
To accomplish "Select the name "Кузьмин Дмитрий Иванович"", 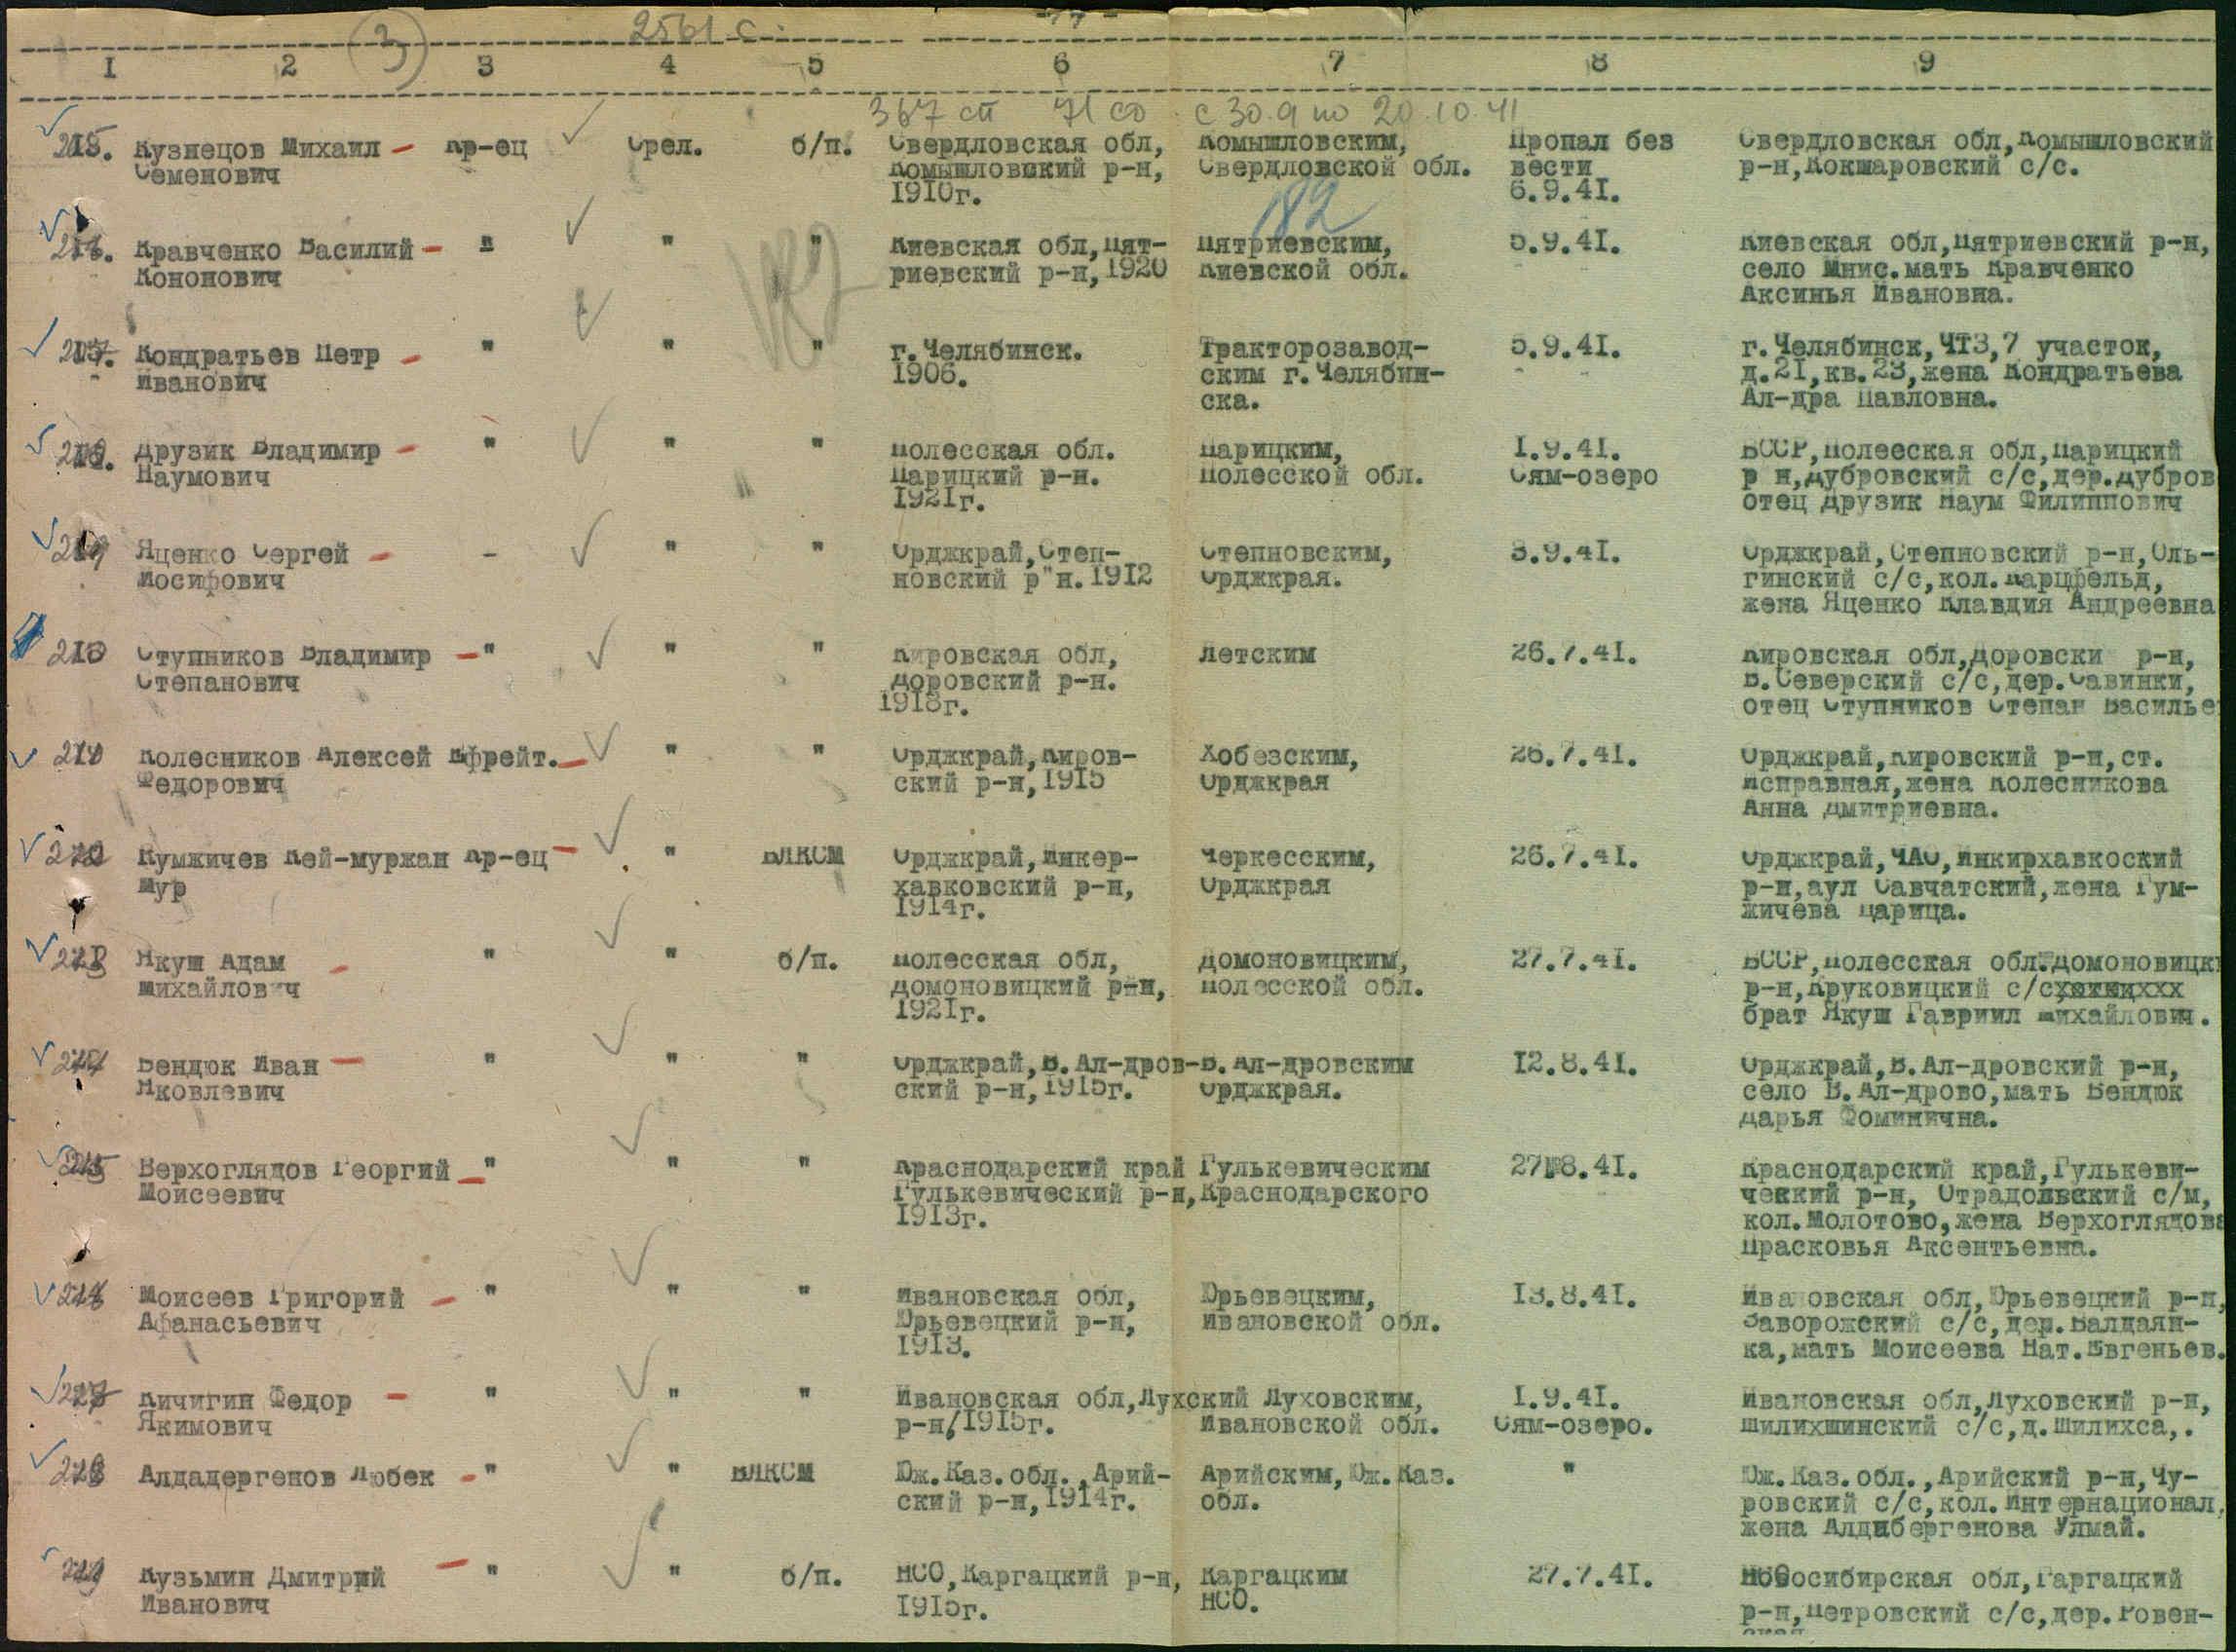I will 261,1592.
